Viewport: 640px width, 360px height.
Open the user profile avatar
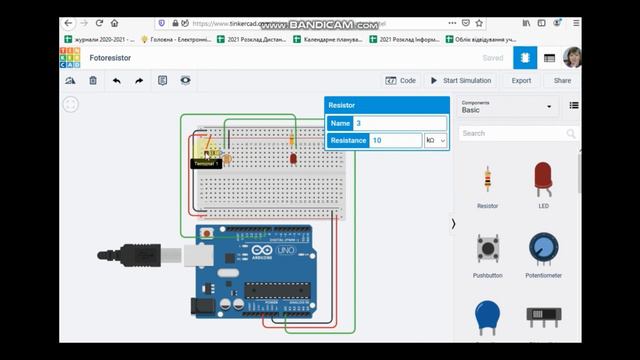(572, 58)
